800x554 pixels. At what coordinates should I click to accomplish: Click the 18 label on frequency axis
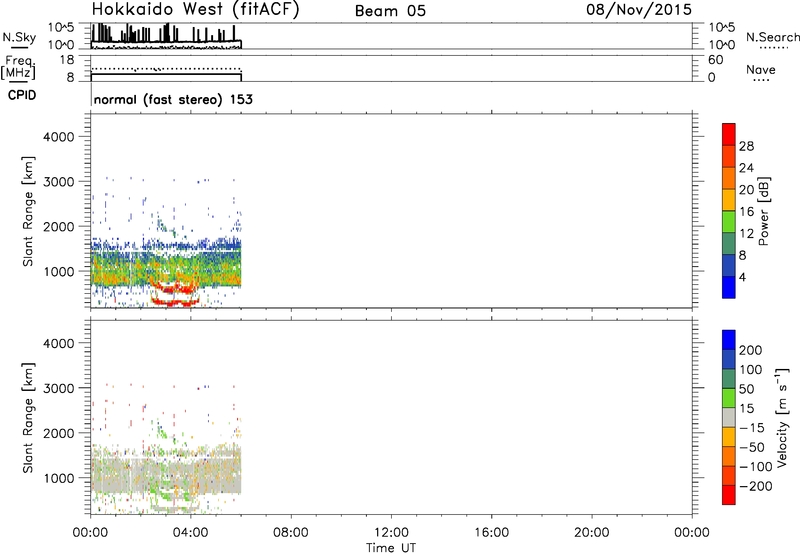[x=67, y=60]
